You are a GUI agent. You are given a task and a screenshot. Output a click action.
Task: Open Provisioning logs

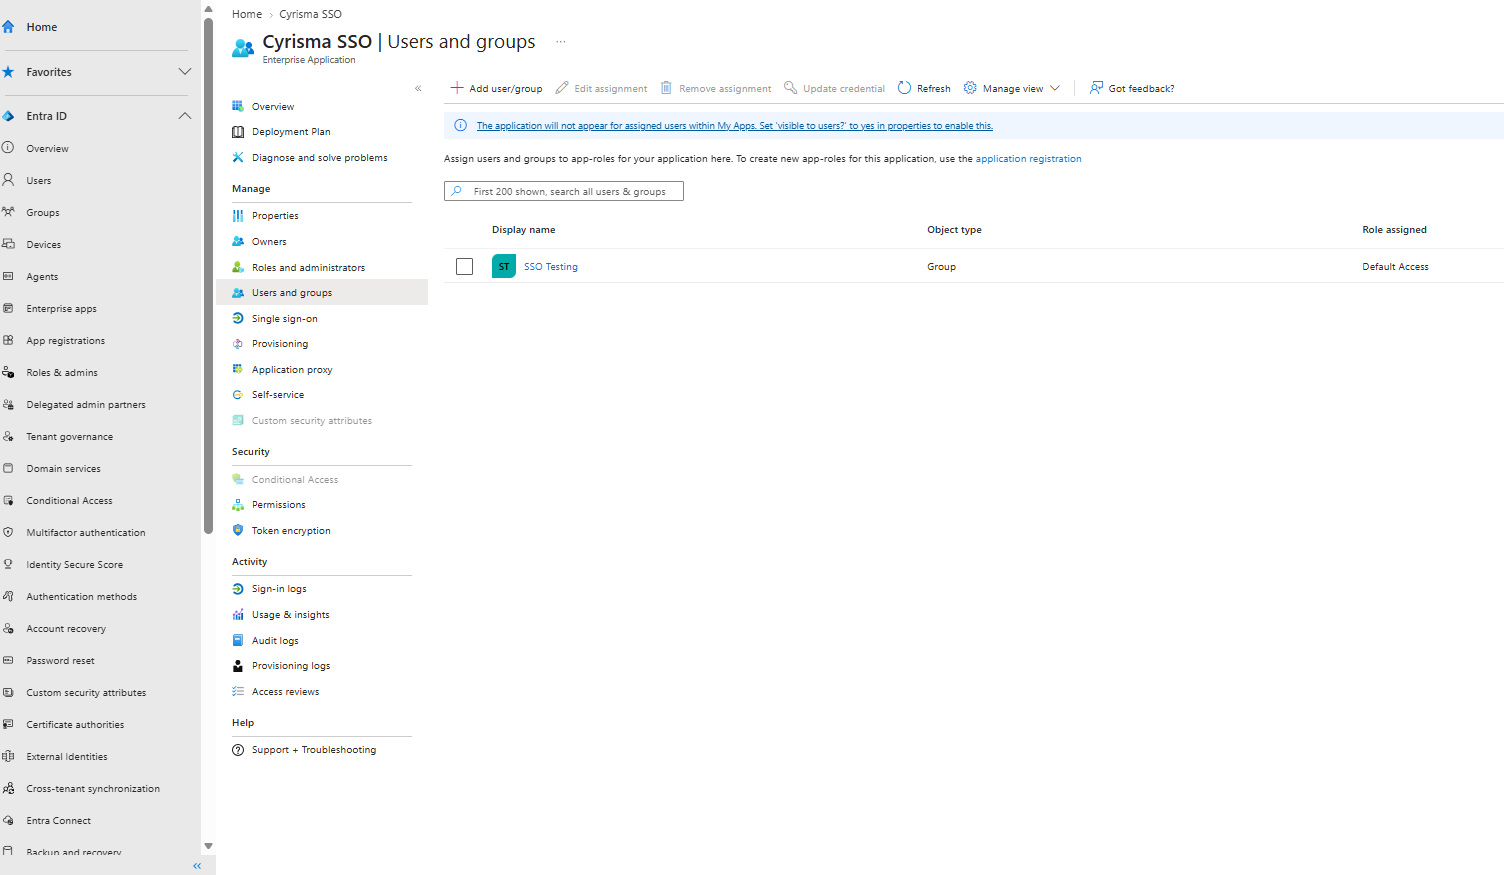[x=291, y=666]
